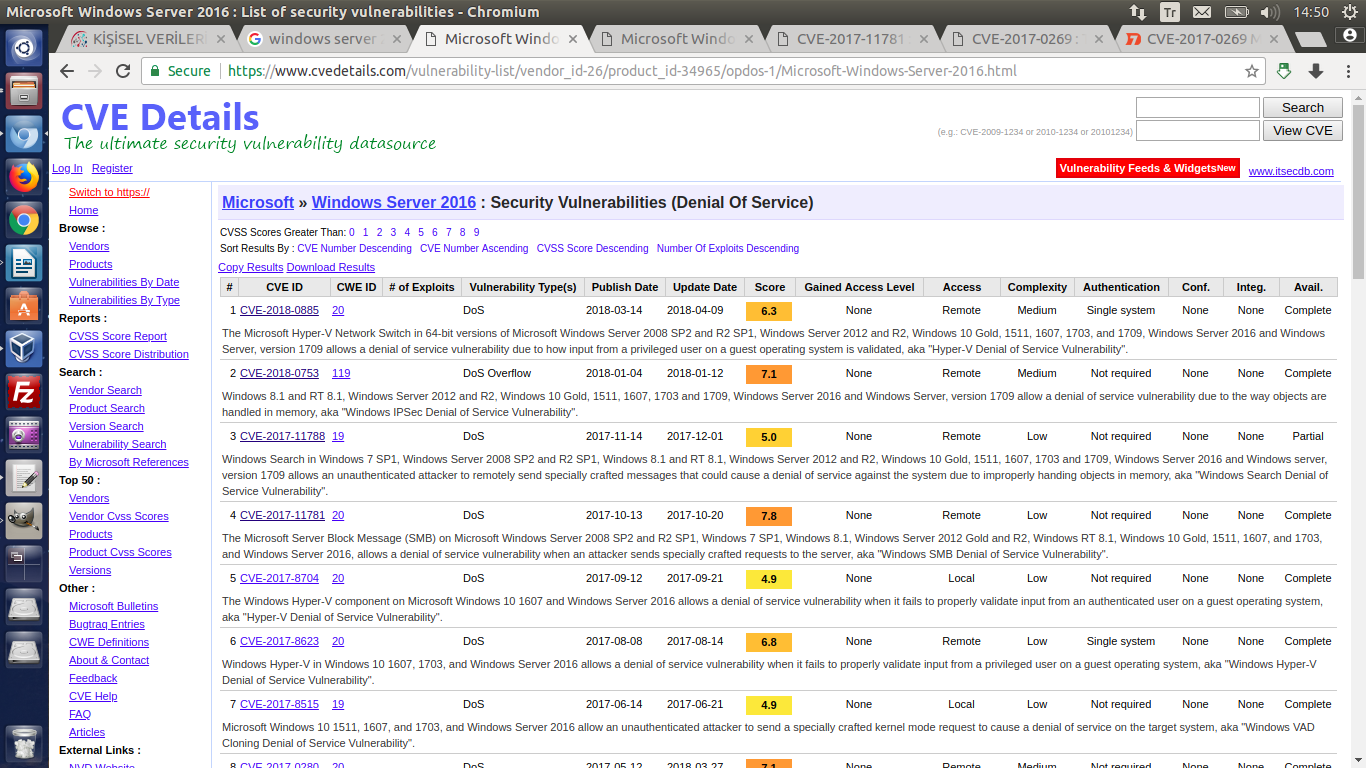Click Download Results link
The image size is (1366, 768).
pyautogui.click(x=331, y=267)
